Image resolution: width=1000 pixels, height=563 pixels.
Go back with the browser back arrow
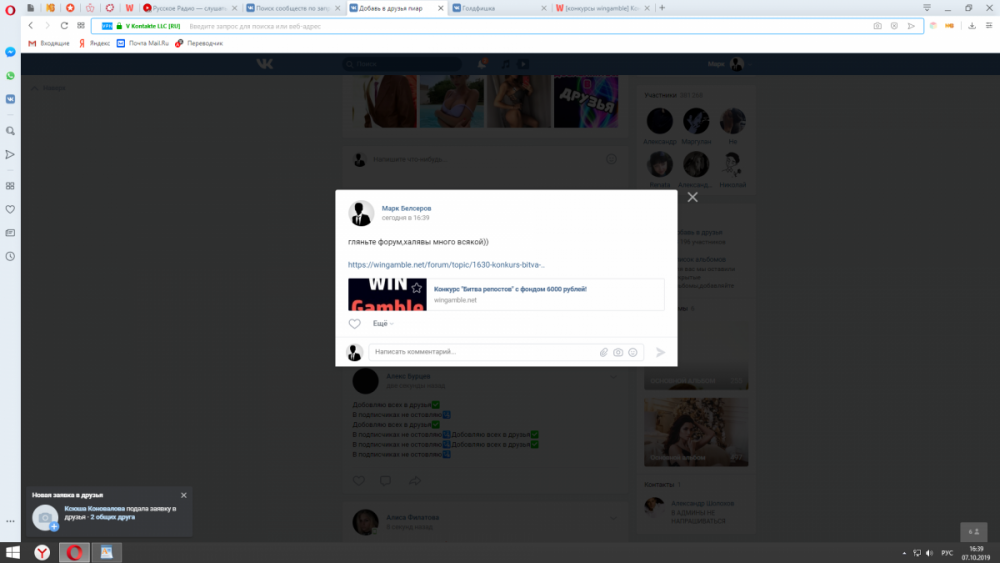pyautogui.click(x=31, y=26)
